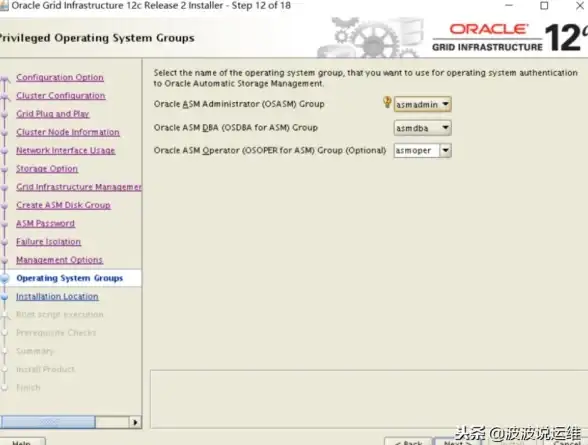This screenshot has width=588, height=445.
Task: Open the asmdba OSDBA group dropdown
Action: click(423, 128)
